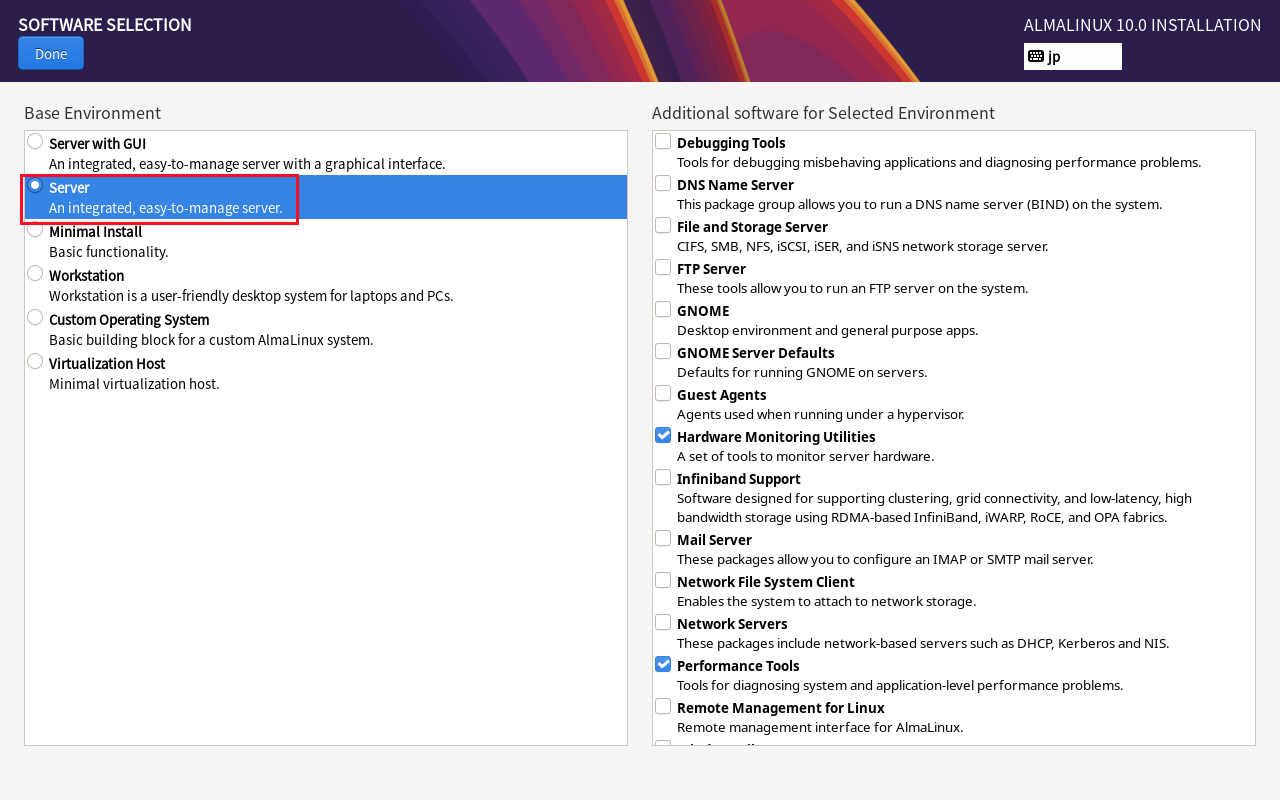This screenshot has height=800, width=1280.
Task: Click 'Defaults for running GNOME on servers.' text
Action: click(802, 372)
